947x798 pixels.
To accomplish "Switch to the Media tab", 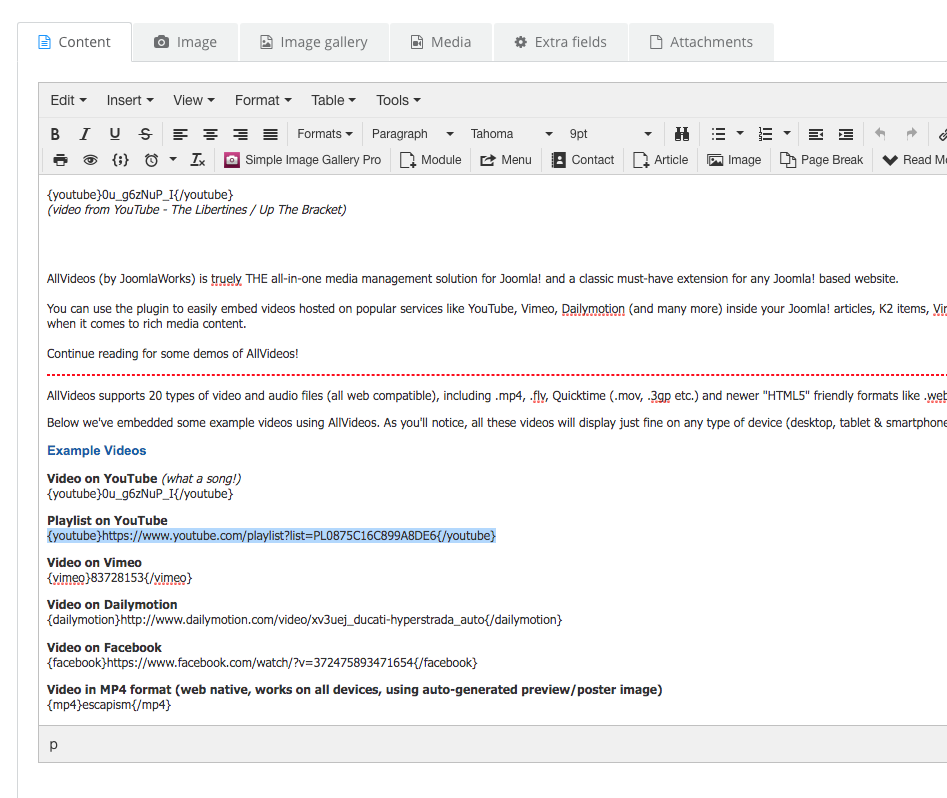I will coord(441,42).
